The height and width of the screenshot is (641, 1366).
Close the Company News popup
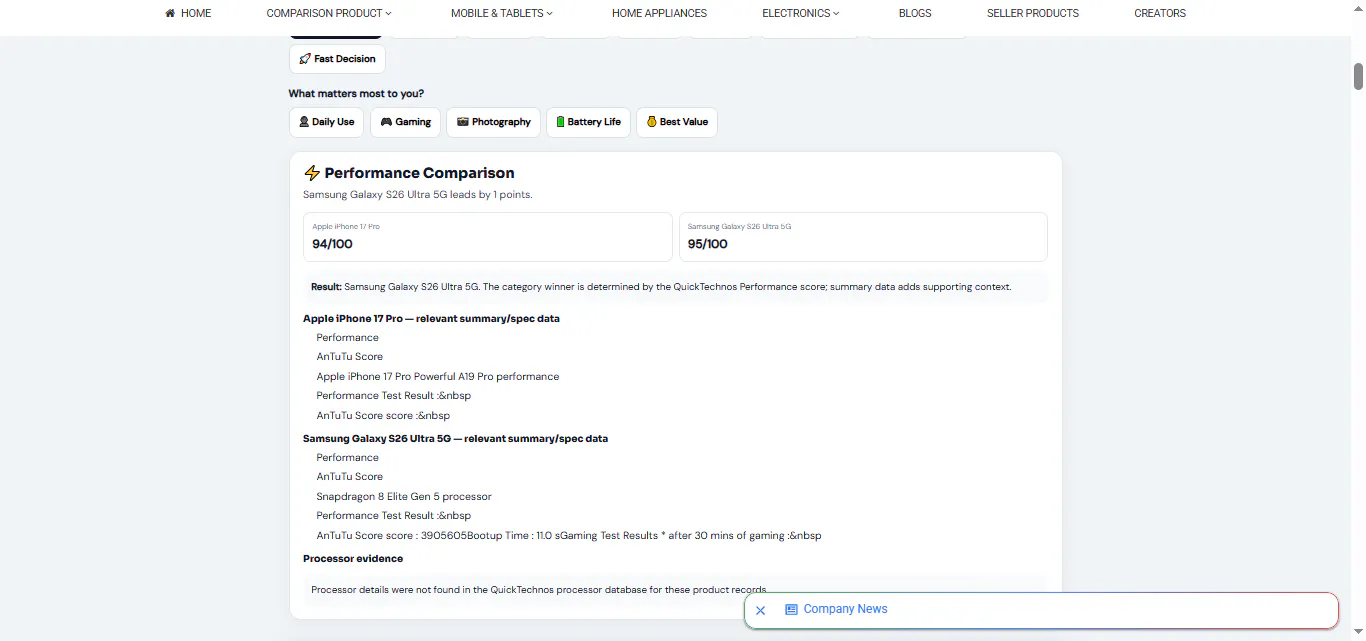(760, 610)
